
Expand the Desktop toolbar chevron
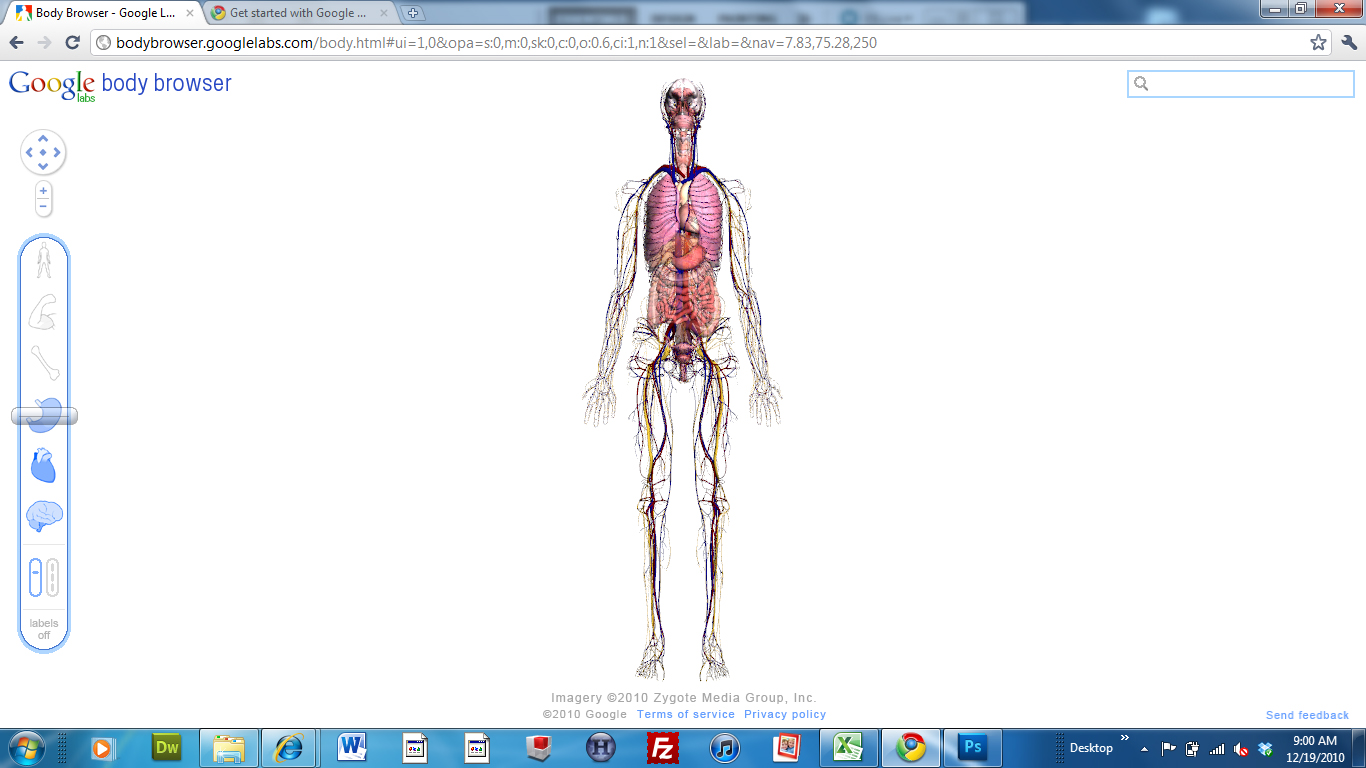pyautogui.click(x=1124, y=739)
